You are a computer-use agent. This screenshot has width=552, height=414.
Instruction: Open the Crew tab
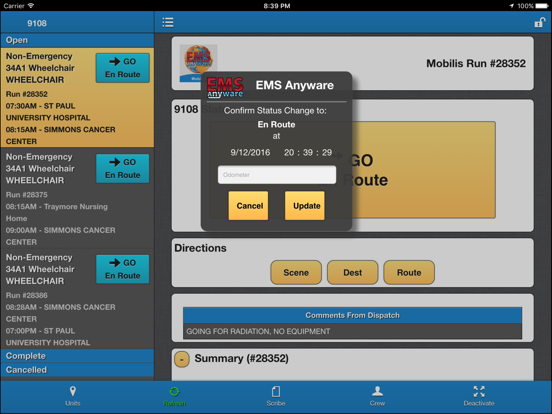pos(377,396)
